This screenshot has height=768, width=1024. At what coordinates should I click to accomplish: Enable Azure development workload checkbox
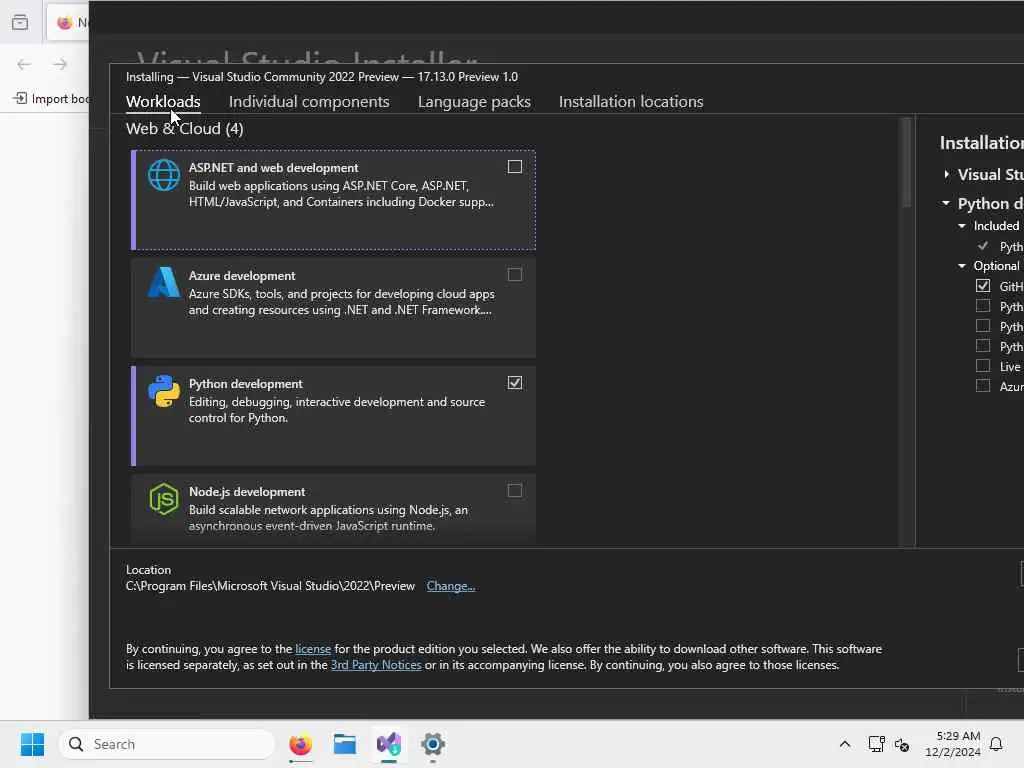(515, 274)
